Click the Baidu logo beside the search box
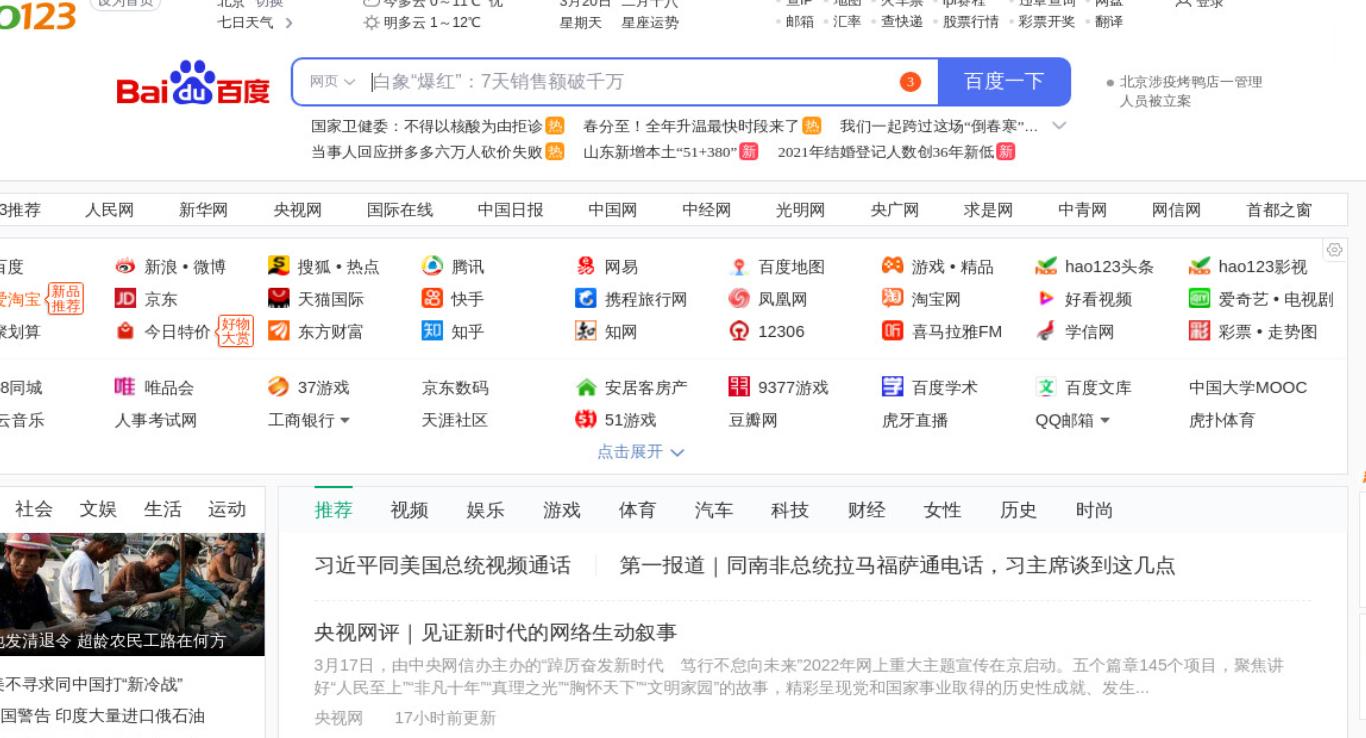Image resolution: width=1366 pixels, height=738 pixels. tap(193, 83)
